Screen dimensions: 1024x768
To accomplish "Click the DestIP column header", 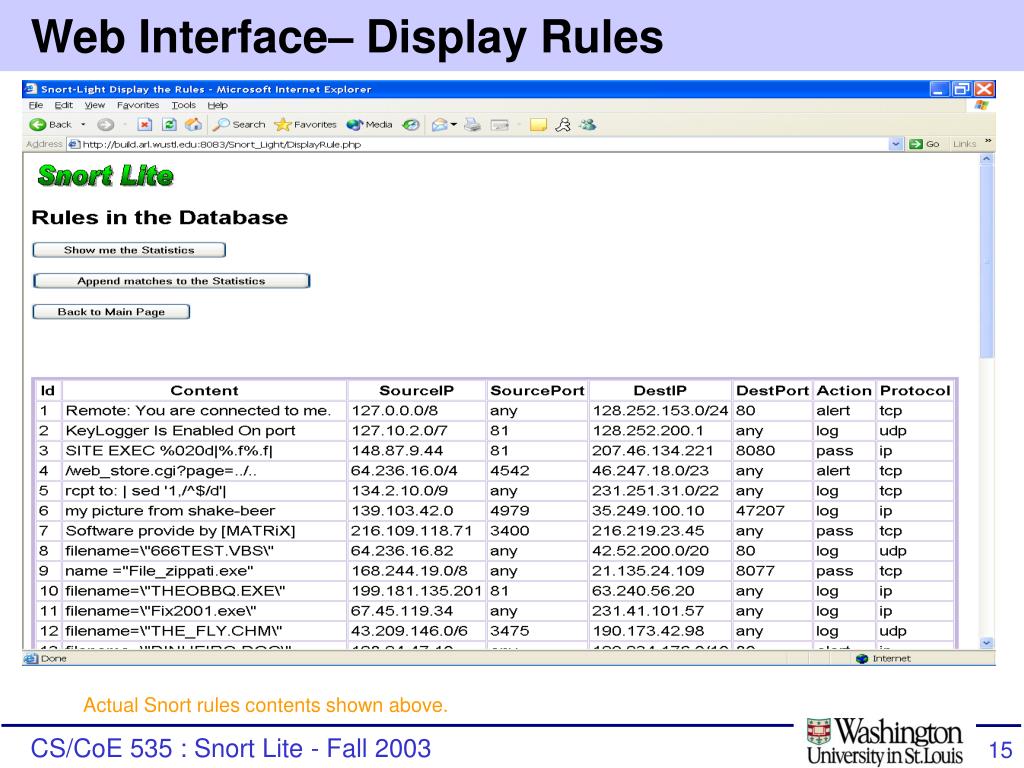I will (x=660, y=391).
